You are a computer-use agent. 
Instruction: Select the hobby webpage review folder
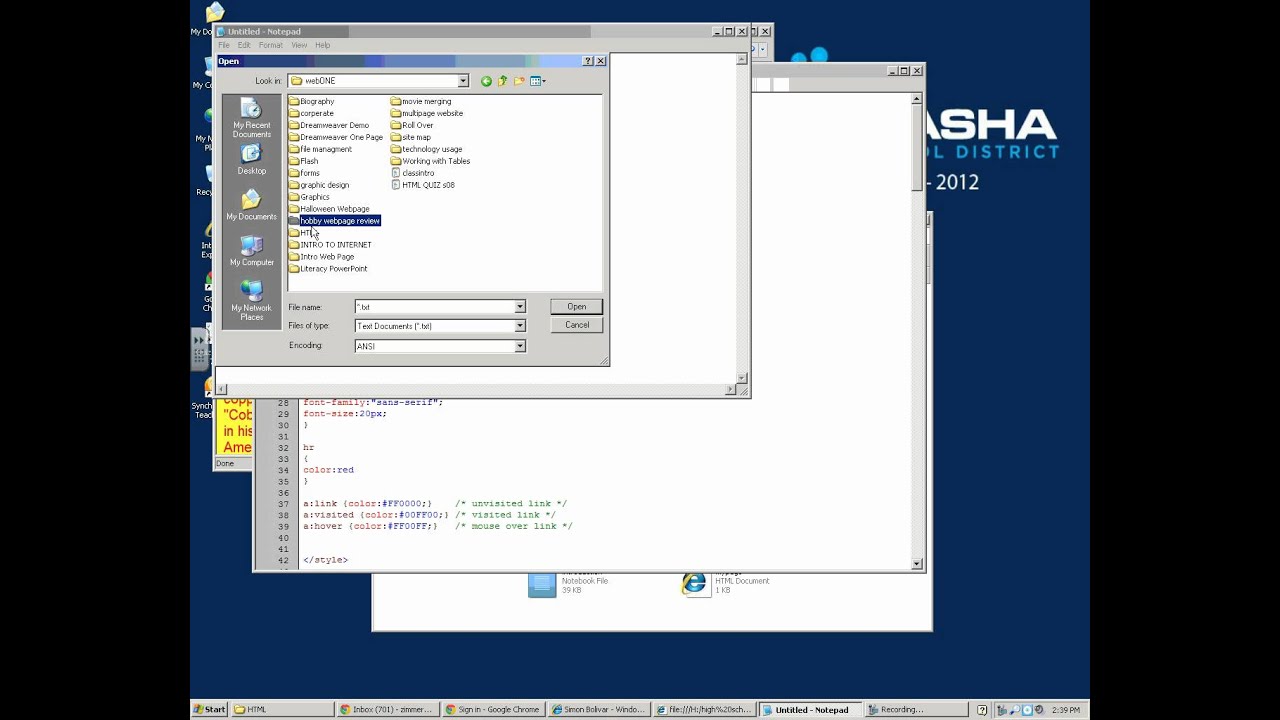click(x=334, y=221)
